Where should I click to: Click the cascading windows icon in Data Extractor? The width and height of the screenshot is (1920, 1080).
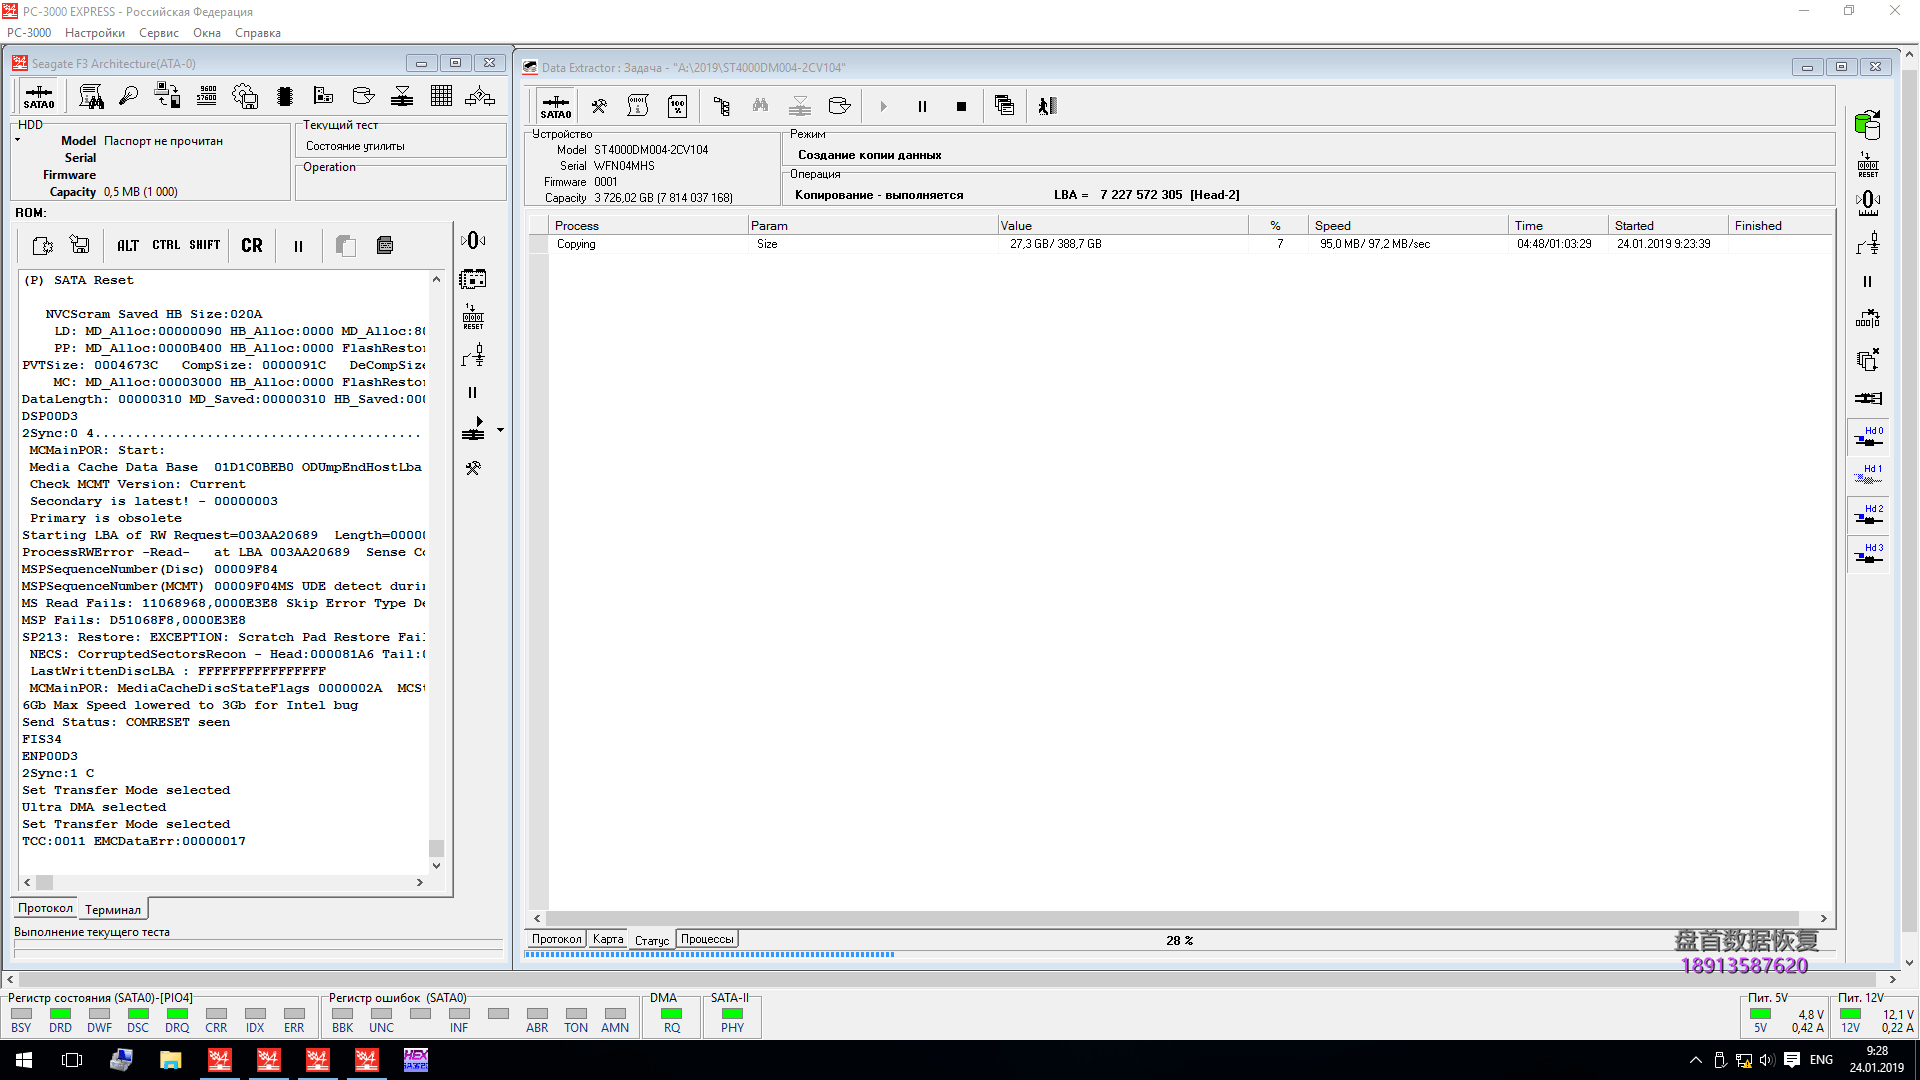[1005, 106]
